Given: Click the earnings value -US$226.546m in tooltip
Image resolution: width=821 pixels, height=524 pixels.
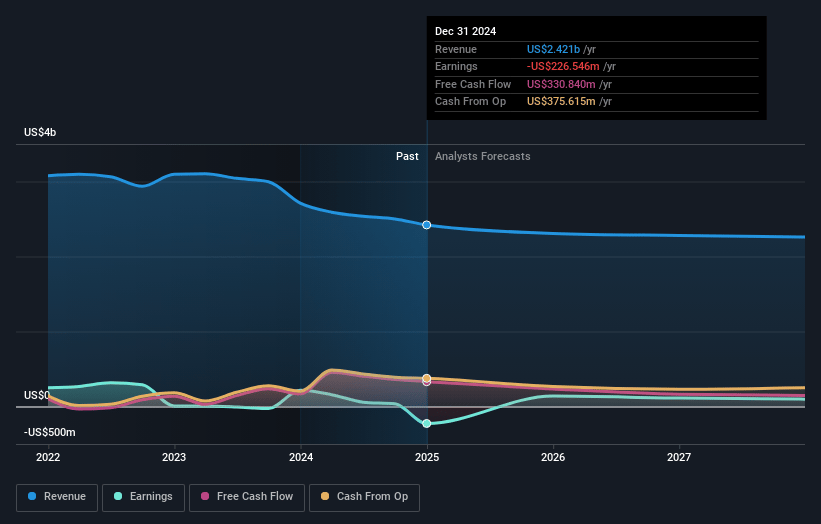Looking at the screenshot, I should pyautogui.click(x=563, y=66).
